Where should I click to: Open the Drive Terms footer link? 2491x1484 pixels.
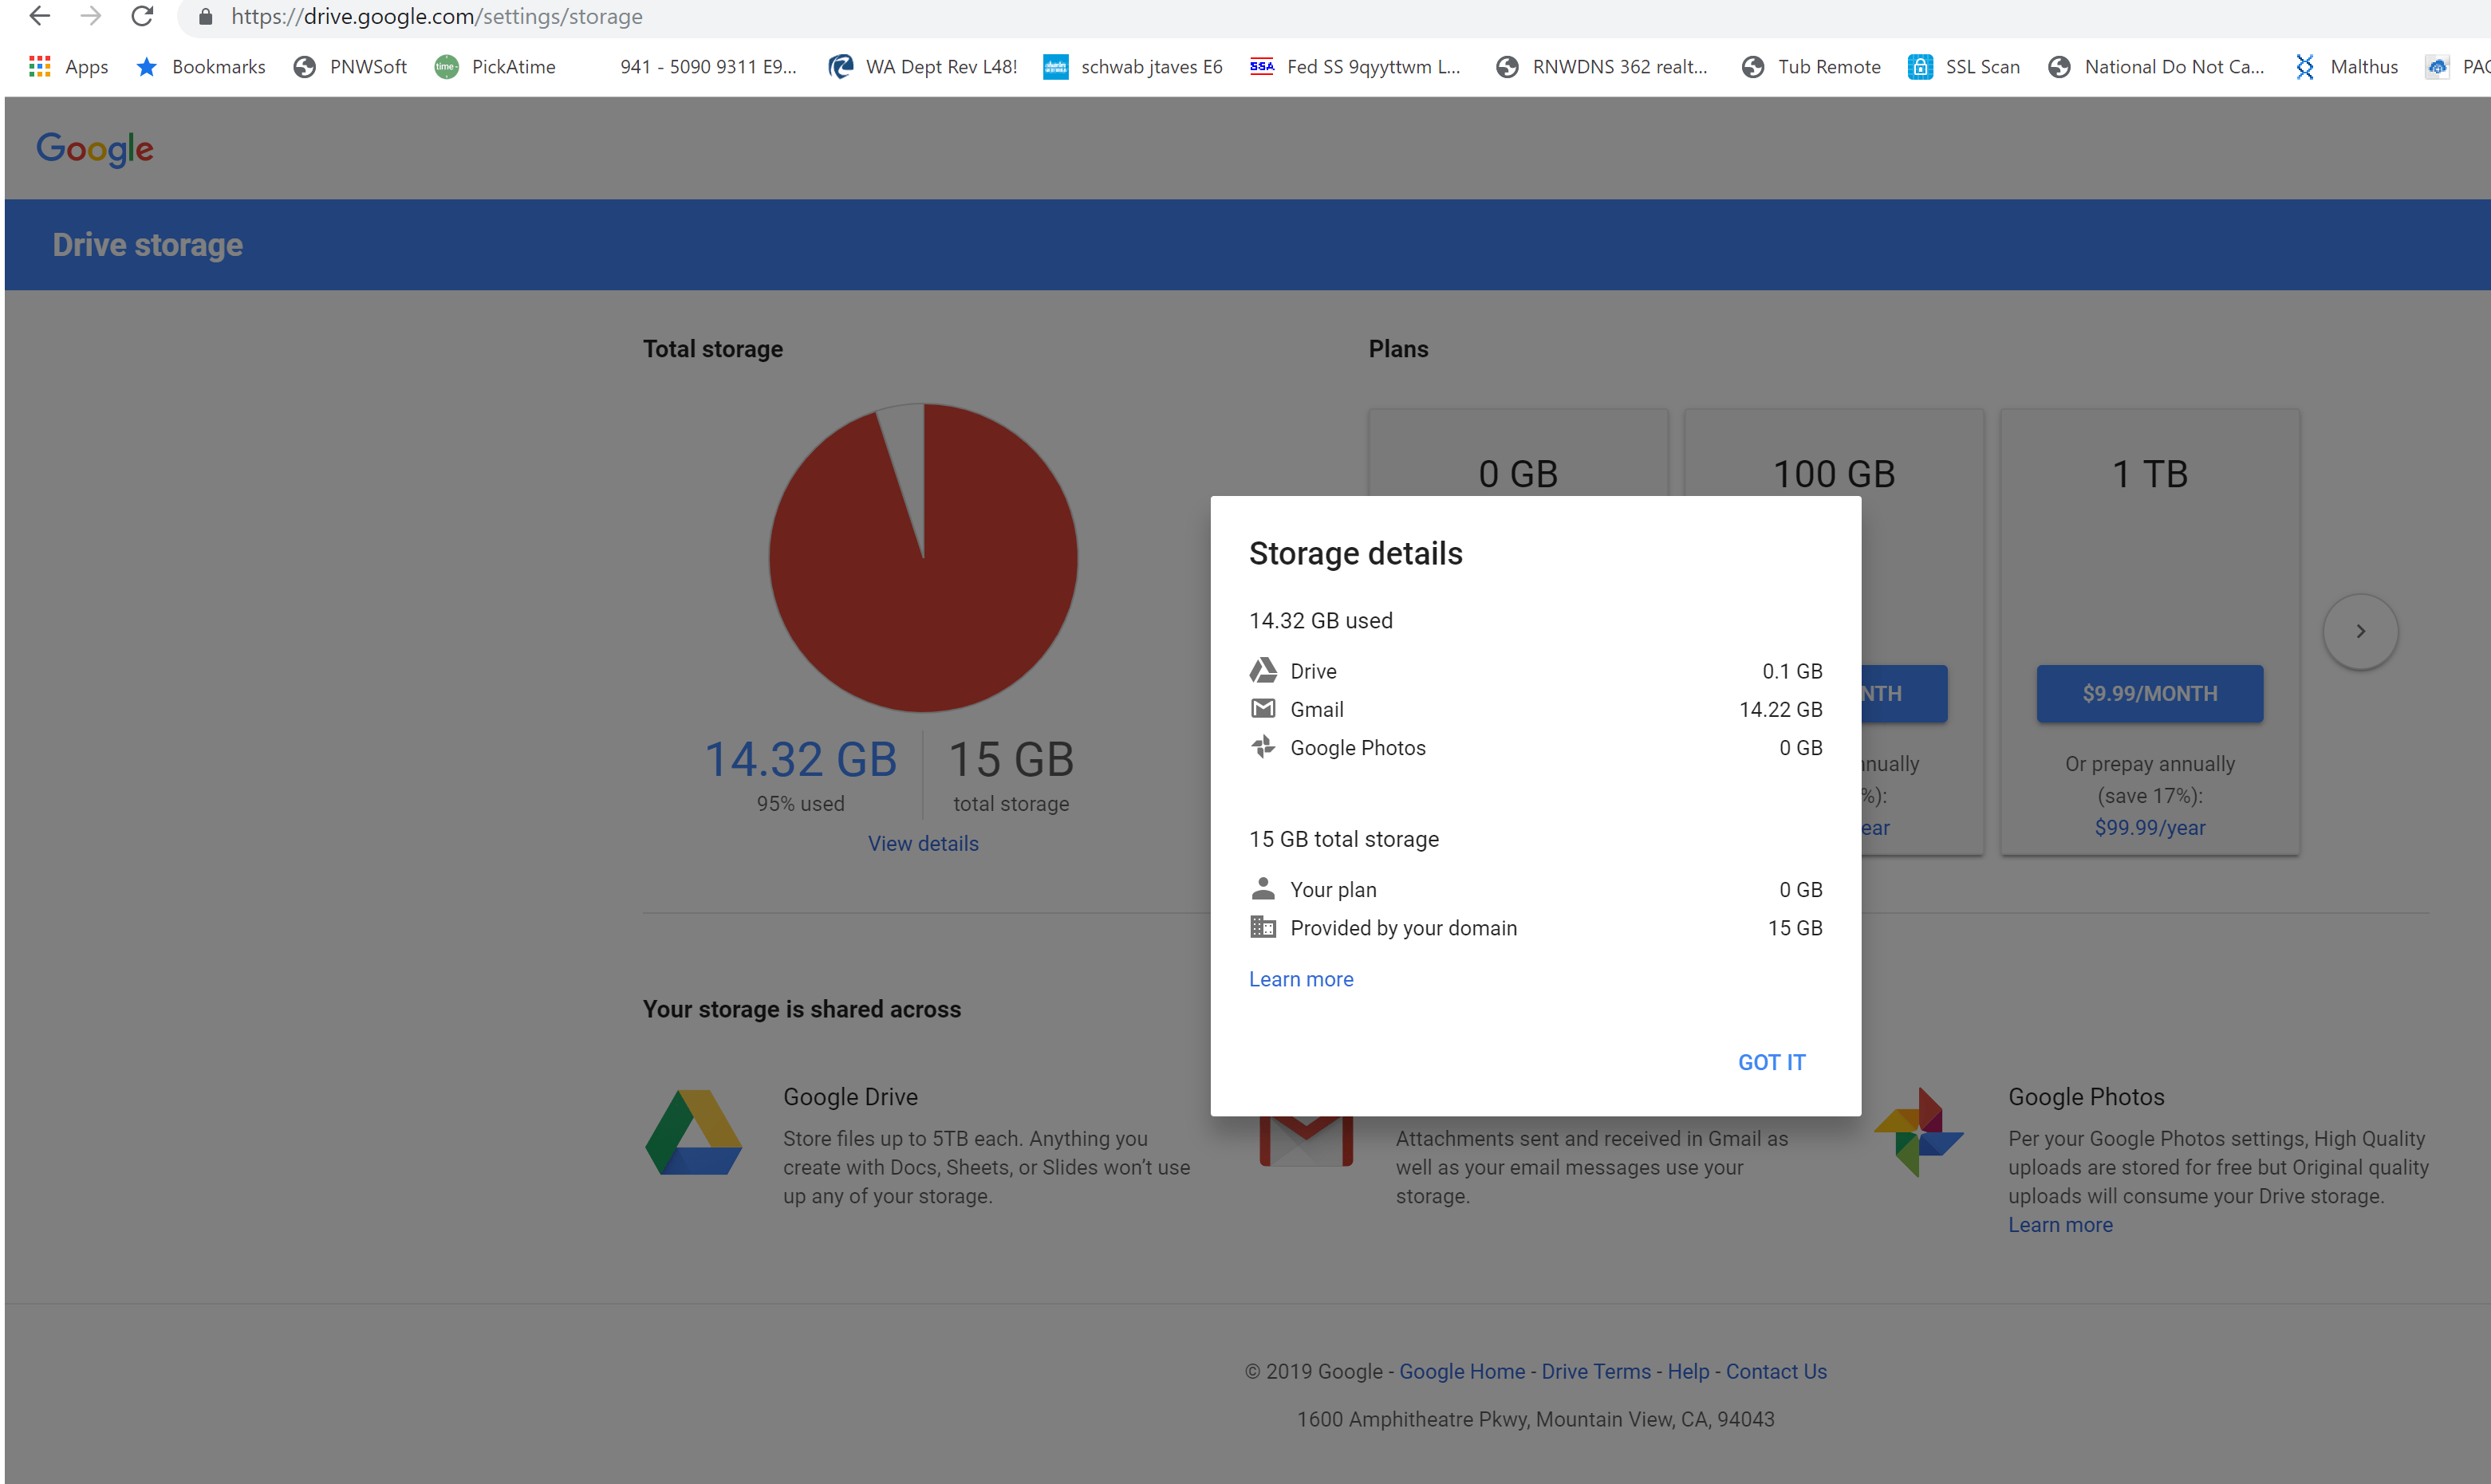(1596, 1371)
